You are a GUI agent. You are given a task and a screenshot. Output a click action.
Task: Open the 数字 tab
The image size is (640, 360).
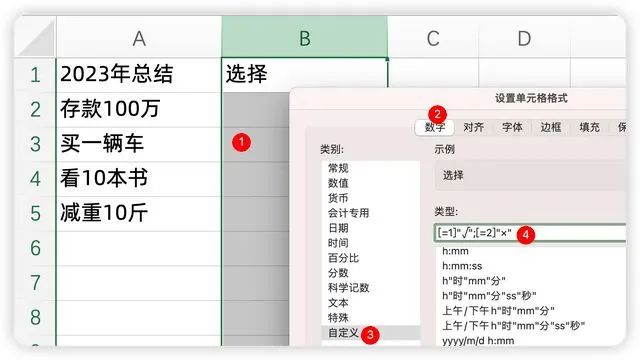[x=435, y=127]
